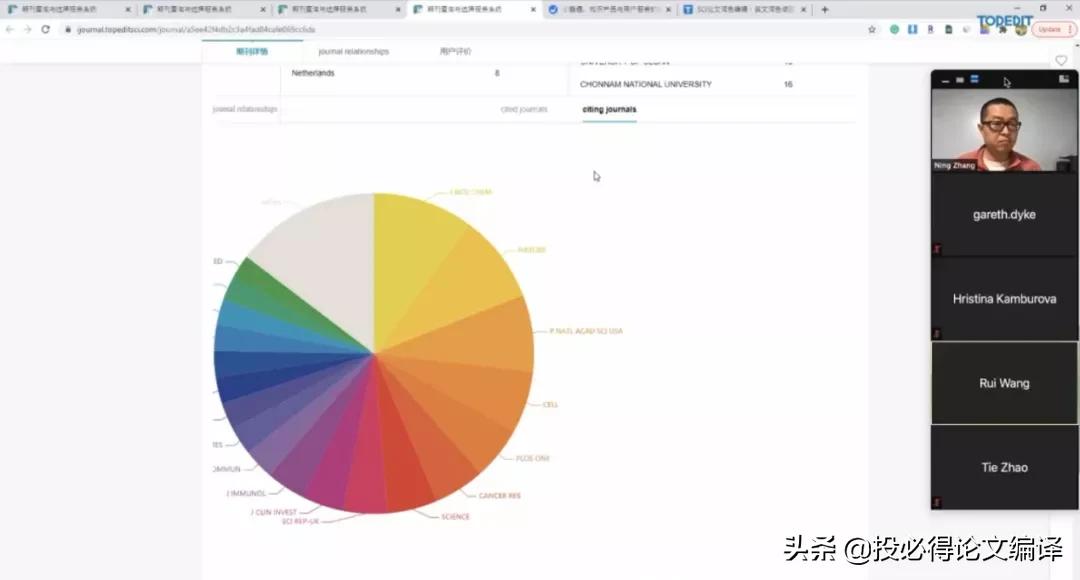Click the Chrome profile avatar
The height and width of the screenshot is (580, 1080).
coord(1021,30)
